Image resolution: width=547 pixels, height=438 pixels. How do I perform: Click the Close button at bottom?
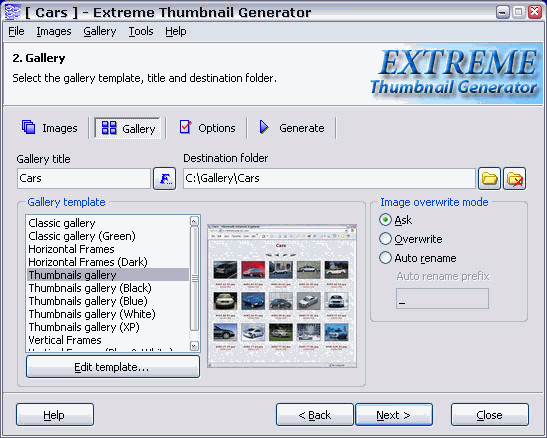click(x=490, y=415)
